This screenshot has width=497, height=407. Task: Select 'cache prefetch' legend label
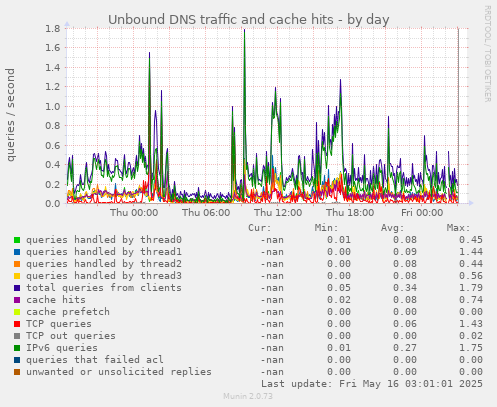pos(68,312)
